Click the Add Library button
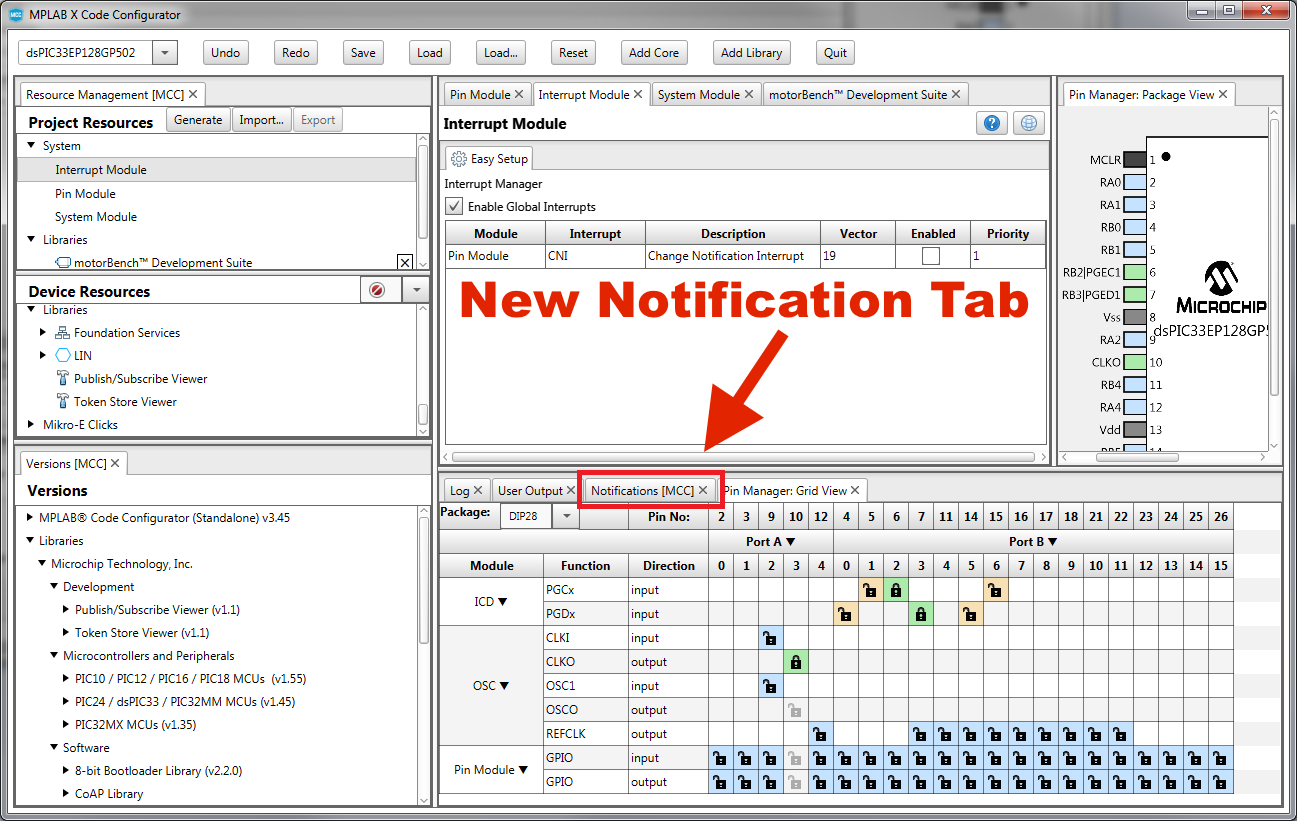Screen dimensions: 1297x821 pyautogui.click(x=751, y=53)
